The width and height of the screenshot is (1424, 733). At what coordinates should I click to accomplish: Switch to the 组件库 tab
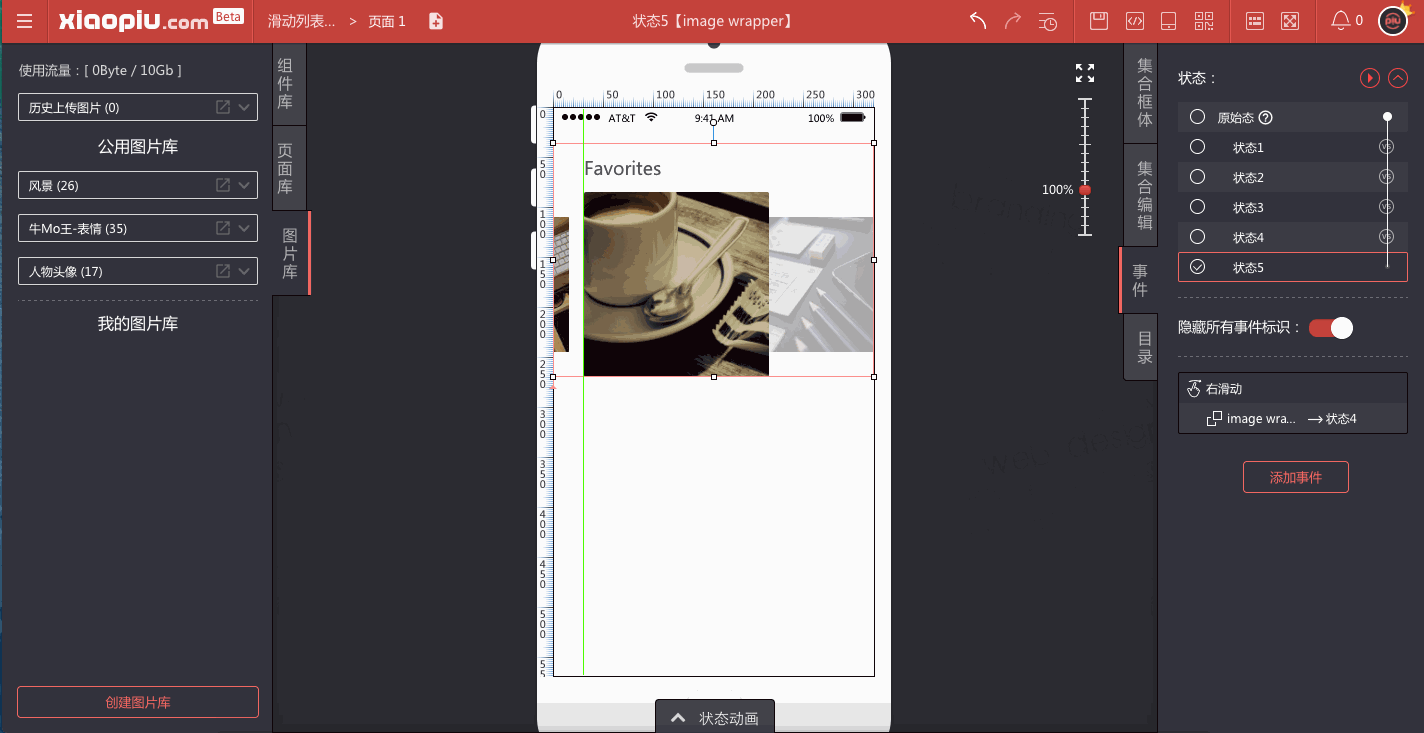tap(288, 82)
